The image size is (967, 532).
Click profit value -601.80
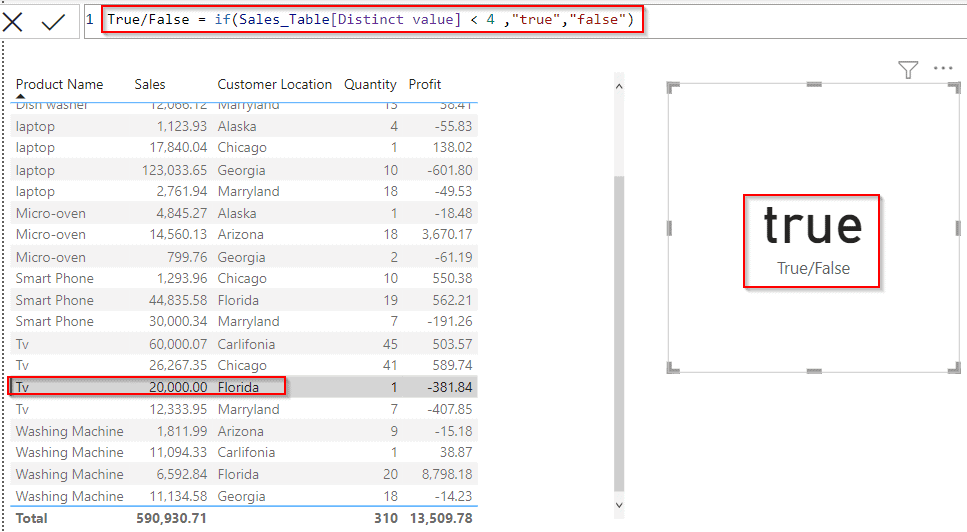pyautogui.click(x=450, y=170)
